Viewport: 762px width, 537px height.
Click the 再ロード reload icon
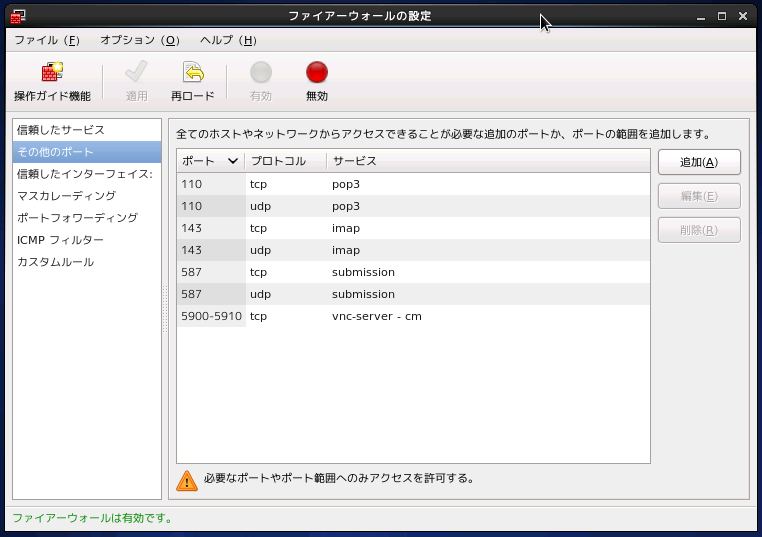pos(193,72)
